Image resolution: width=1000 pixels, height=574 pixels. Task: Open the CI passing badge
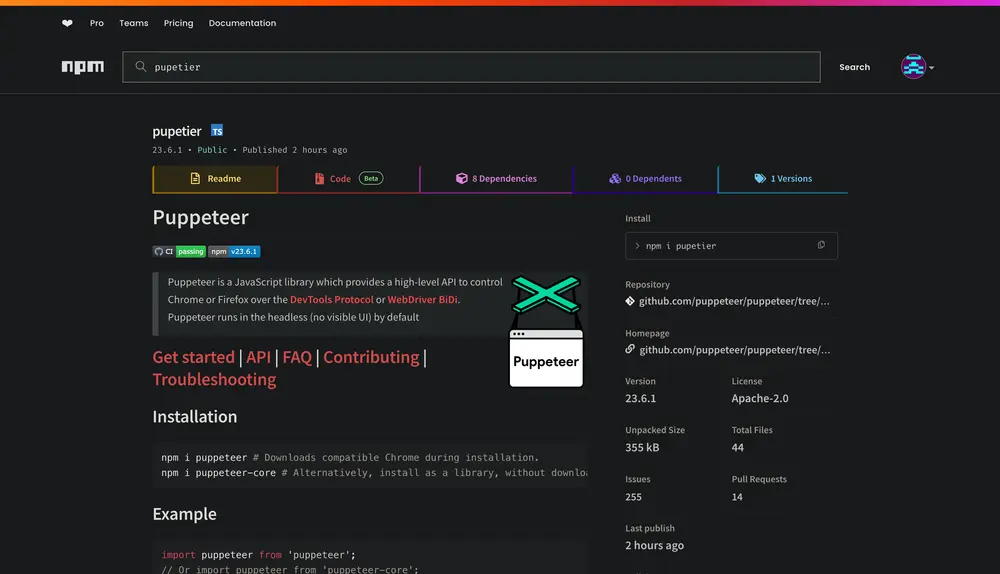(x=179, y=251)
